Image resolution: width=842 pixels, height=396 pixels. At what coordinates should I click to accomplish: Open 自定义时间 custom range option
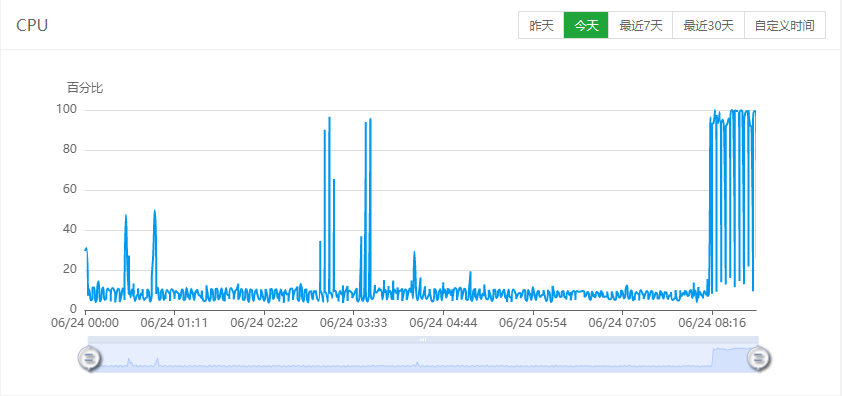(785, 26)
